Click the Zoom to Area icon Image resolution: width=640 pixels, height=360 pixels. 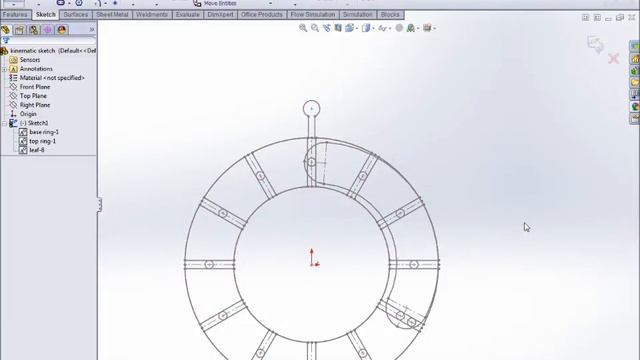coord(315,28)
